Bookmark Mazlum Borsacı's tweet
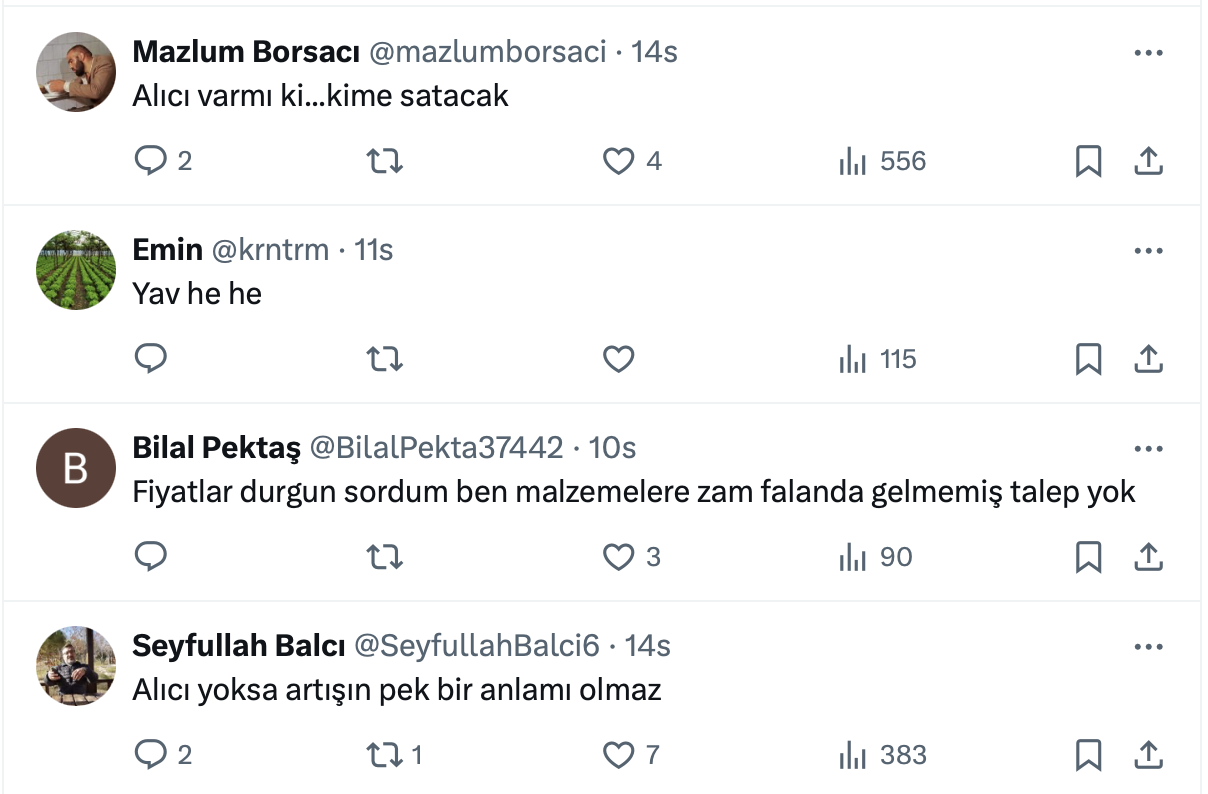1208x794 pixels. pos(1088,161)
